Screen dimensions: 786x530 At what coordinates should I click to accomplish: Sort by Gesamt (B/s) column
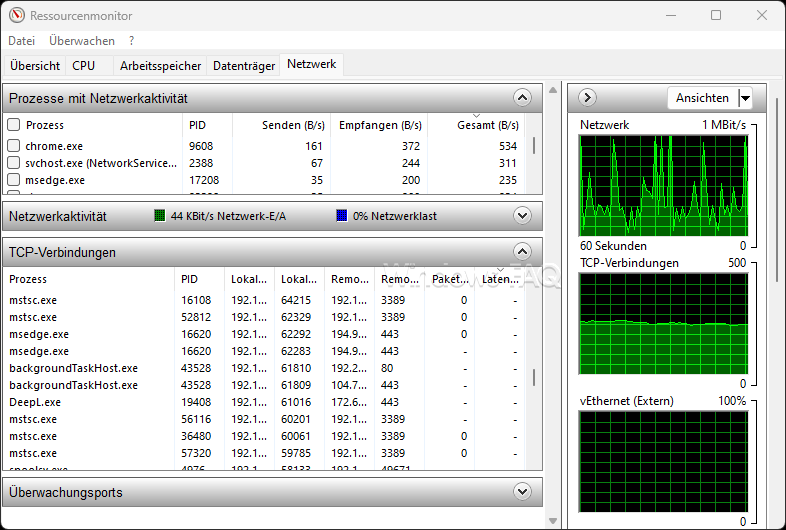pyautogui.click(x=476, y=125)
